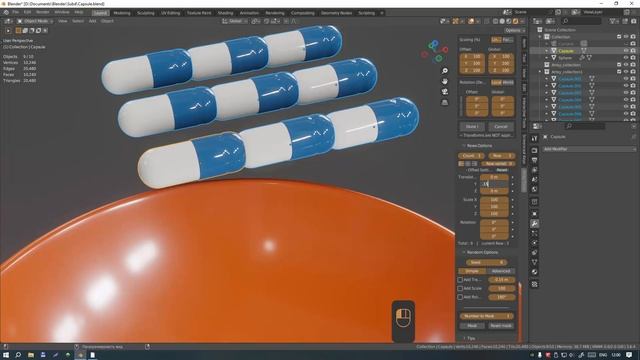Screen dimensions: 640x360
Task: Select the Advanced random mode toggle
Action: (x=501, y=271)
